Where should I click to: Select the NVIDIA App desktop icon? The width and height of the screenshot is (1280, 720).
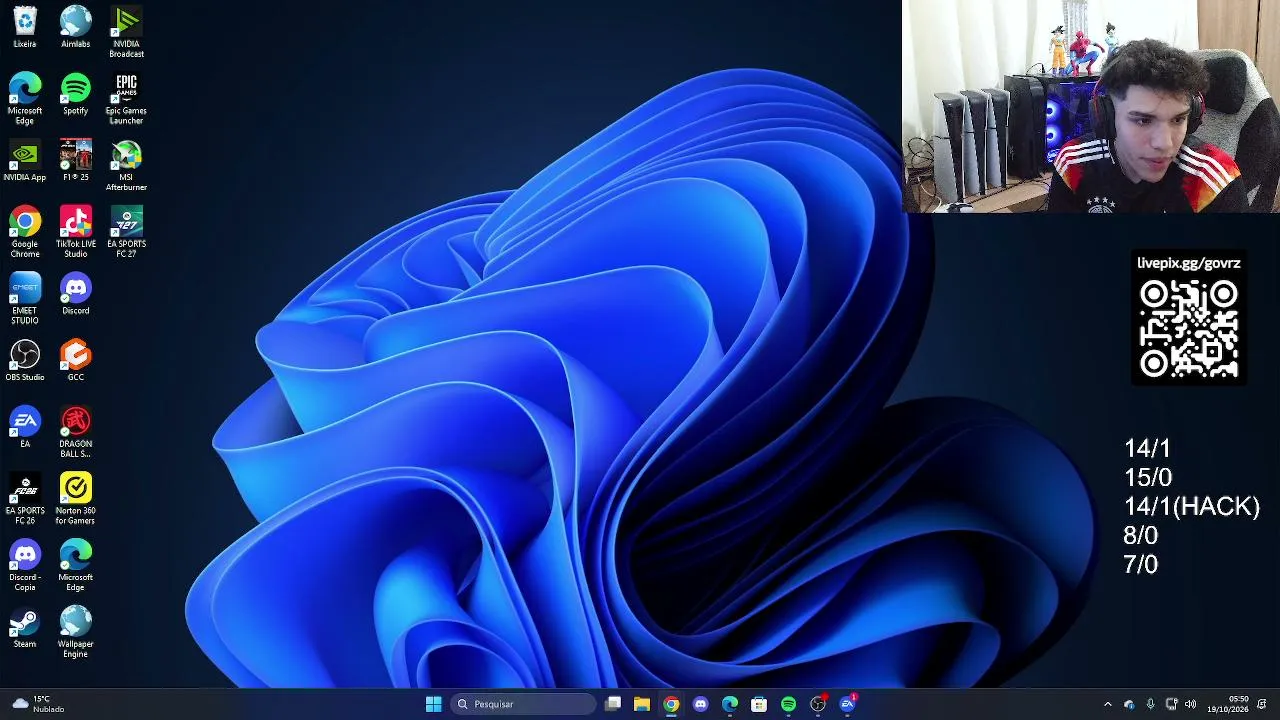[25, 161]
